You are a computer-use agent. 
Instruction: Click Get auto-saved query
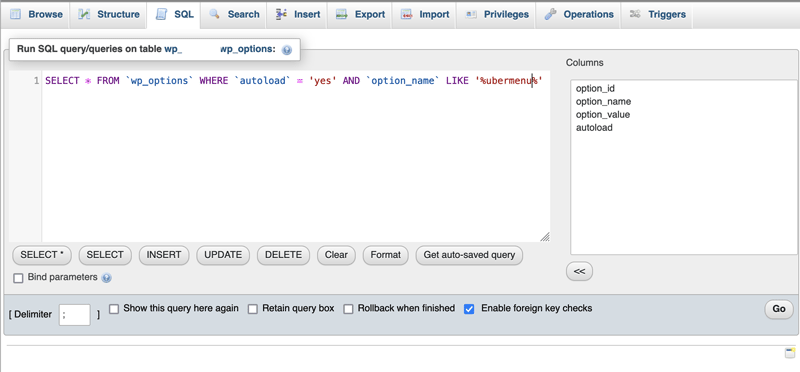coord(469,255)
